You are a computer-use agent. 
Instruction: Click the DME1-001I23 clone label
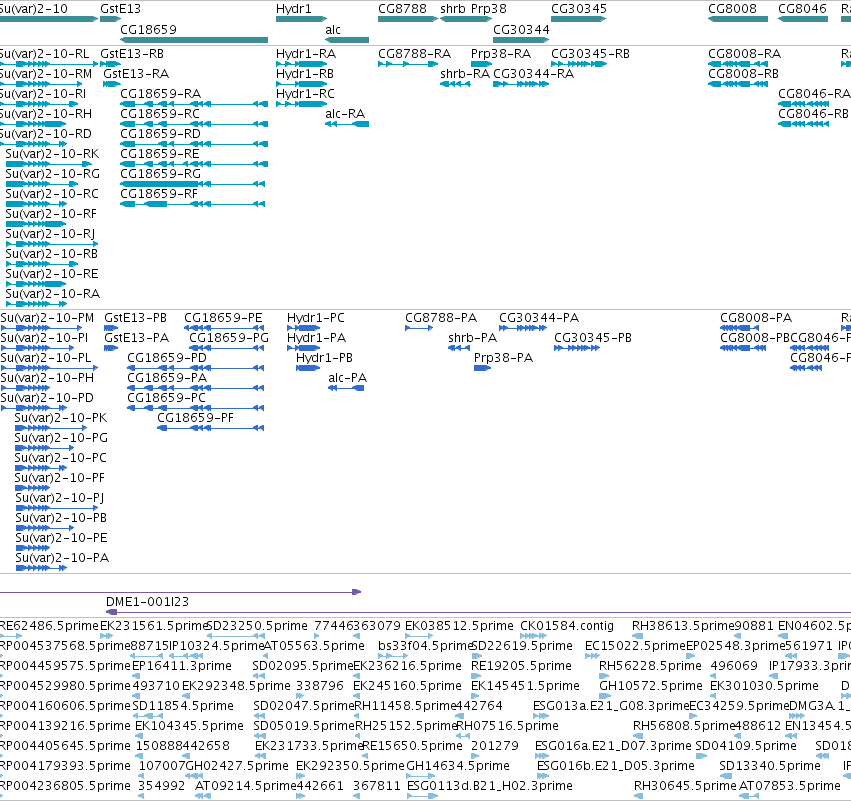(x=147, y=602)
